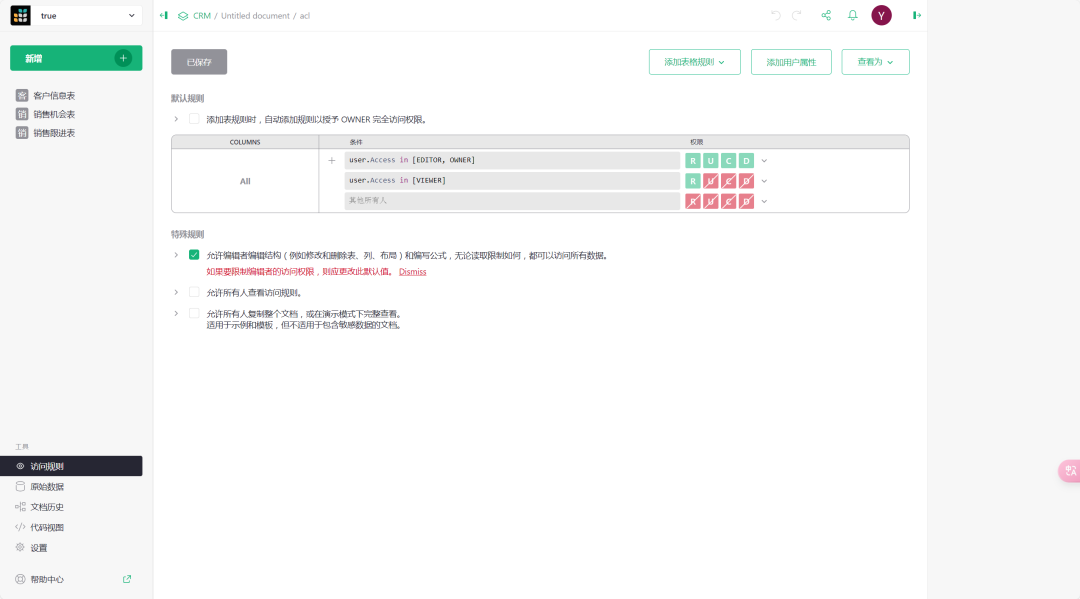Click the EDITOR, OWNER condition field
Viewport: 1080px width, 599px height.
512,160
